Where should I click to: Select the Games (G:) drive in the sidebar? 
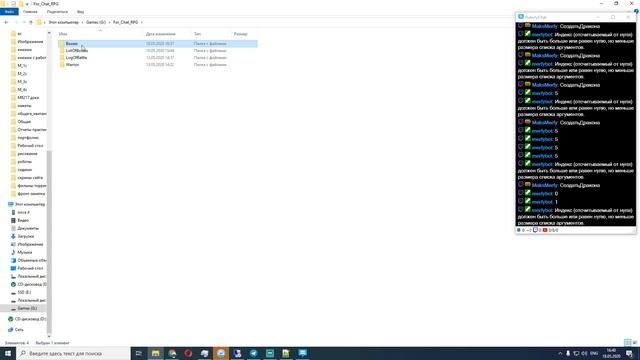tap(27, 308)
